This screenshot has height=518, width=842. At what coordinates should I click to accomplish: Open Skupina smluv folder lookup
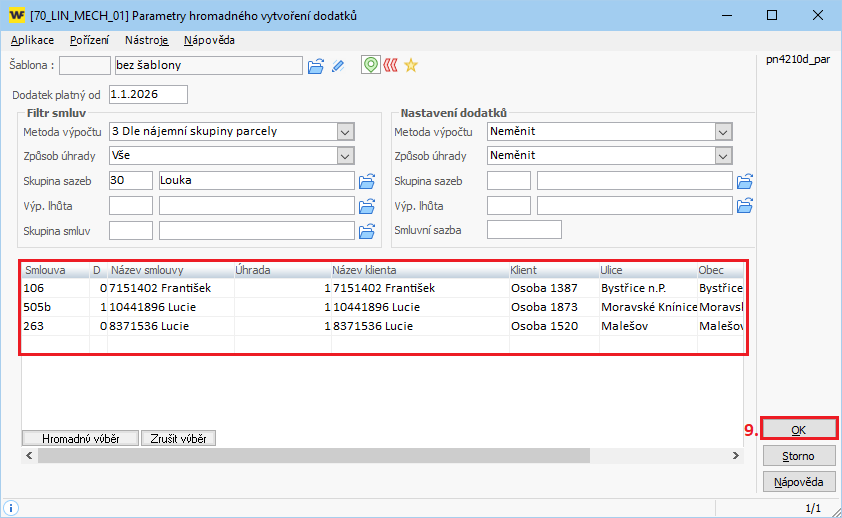(x=367, y=231)
